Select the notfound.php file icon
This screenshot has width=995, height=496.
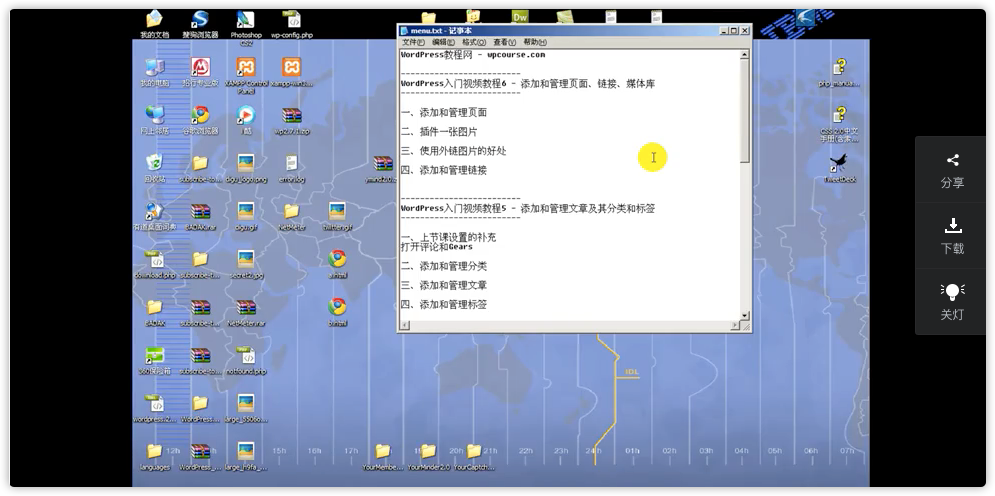coord(246,360)
